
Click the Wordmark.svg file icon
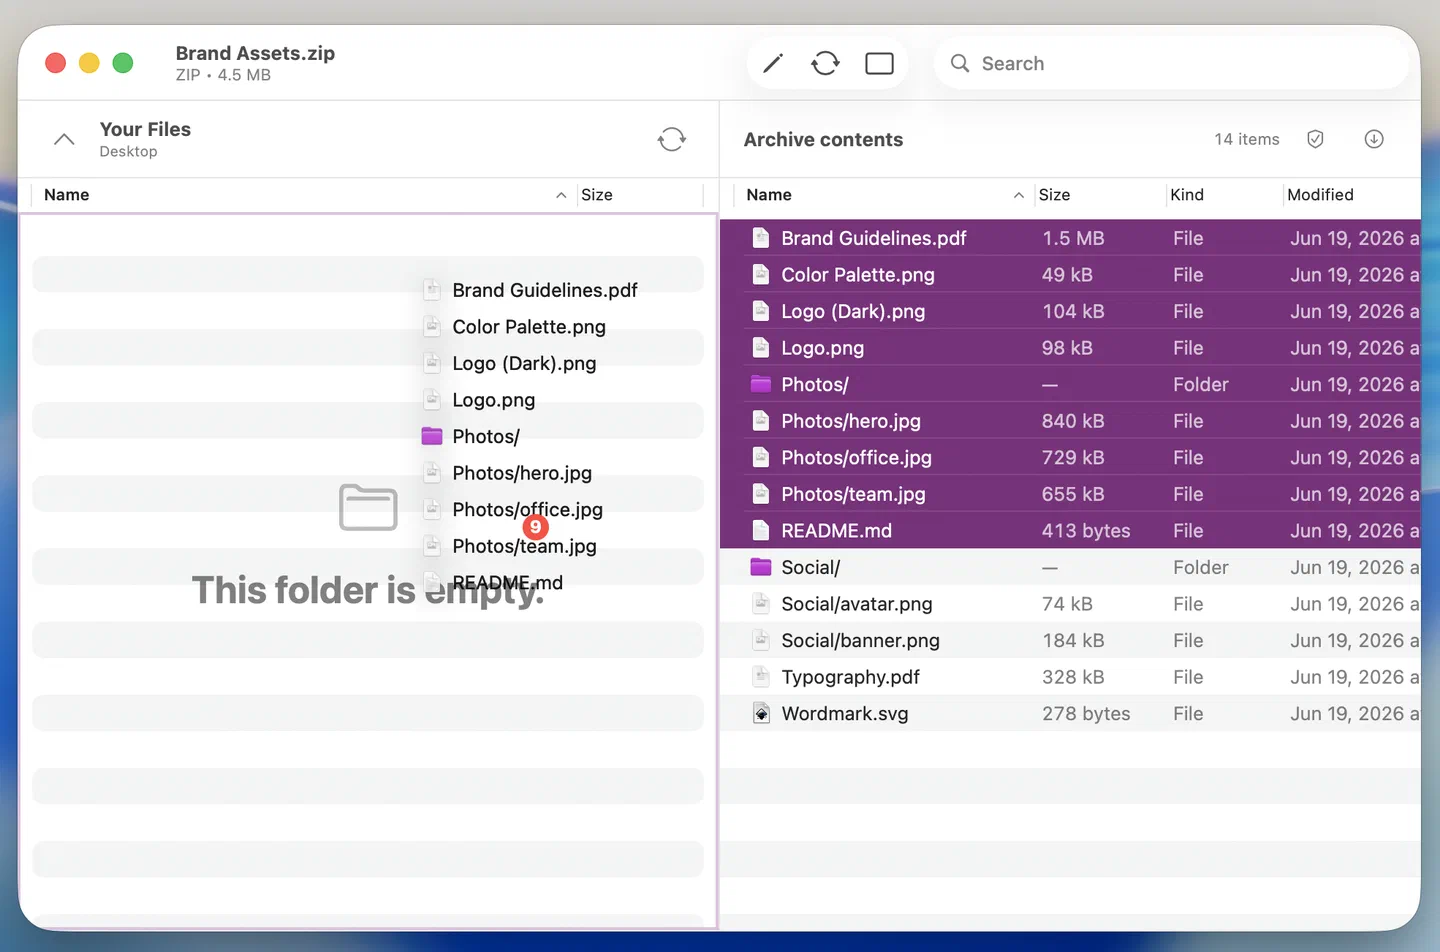[x=761, y=714]
